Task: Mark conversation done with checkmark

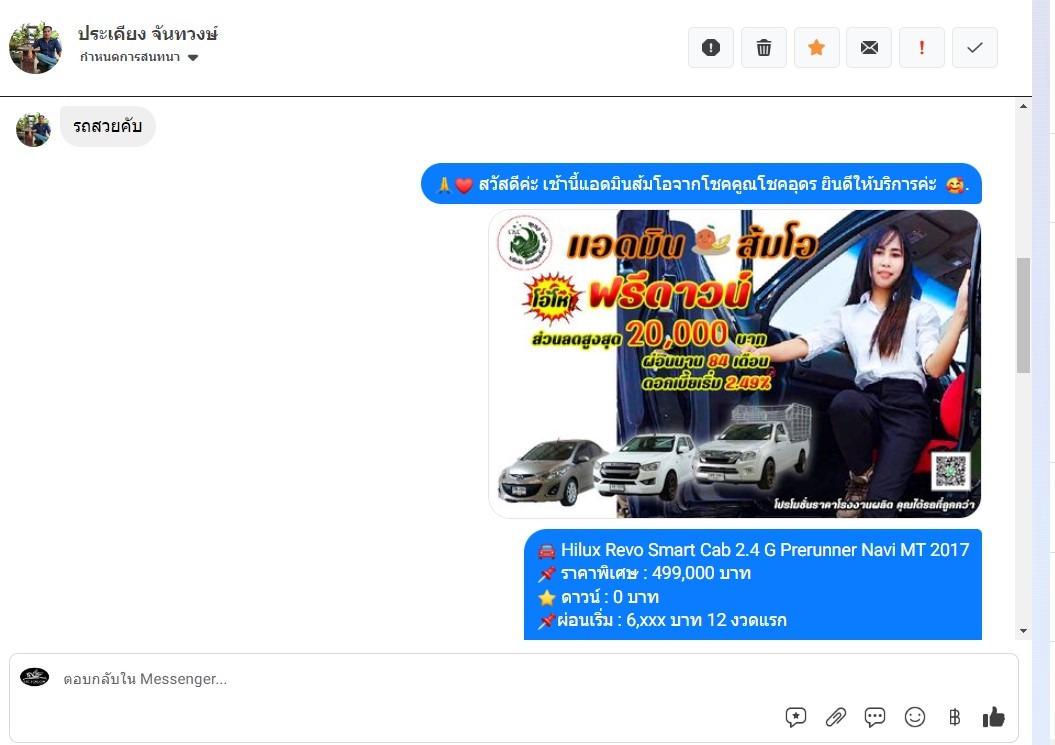Action: tap(975, 48)
